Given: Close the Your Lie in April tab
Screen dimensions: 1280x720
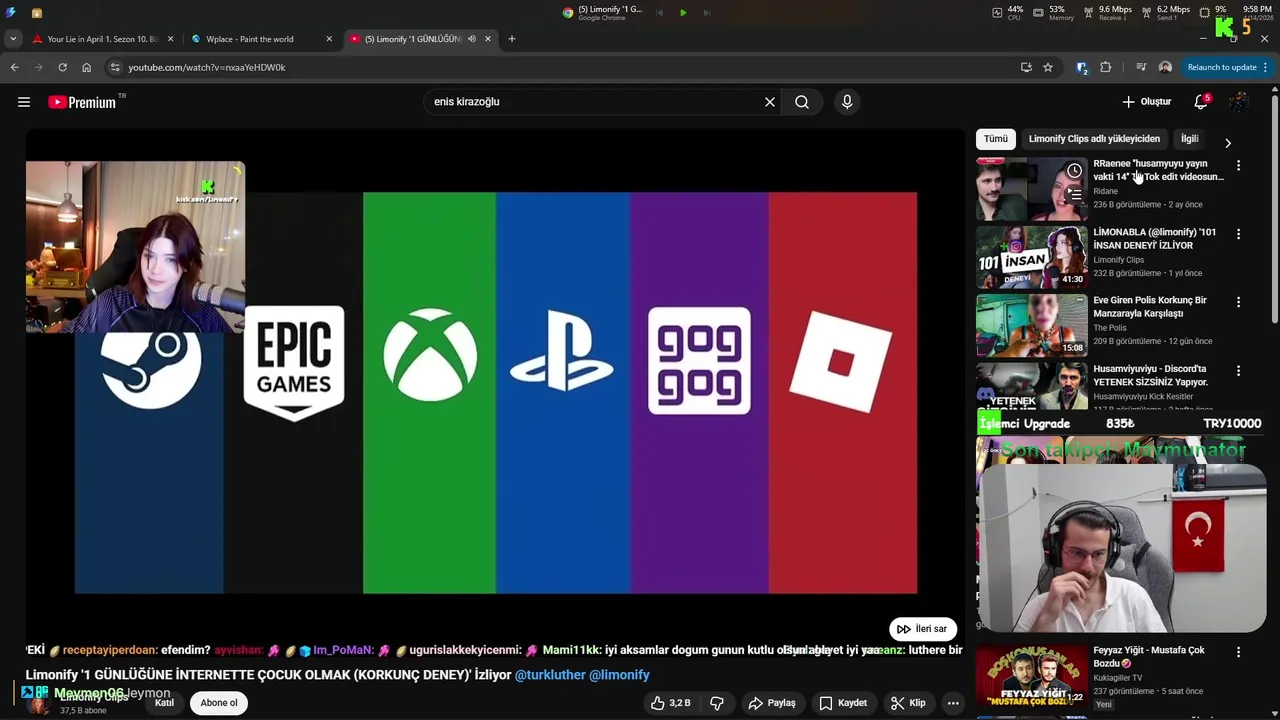Looking at the screenshot, I should click(x=170, y=39).
